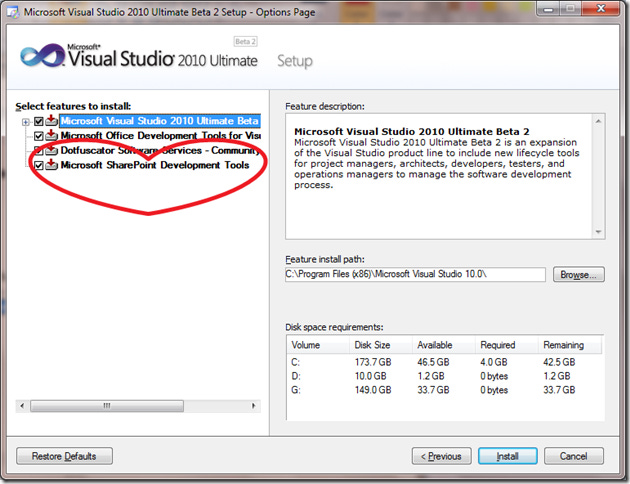The width and height of the screenshot is (630, 484).
Task: Click the description box scroll down arrow
Action: (x=598, y=232)
